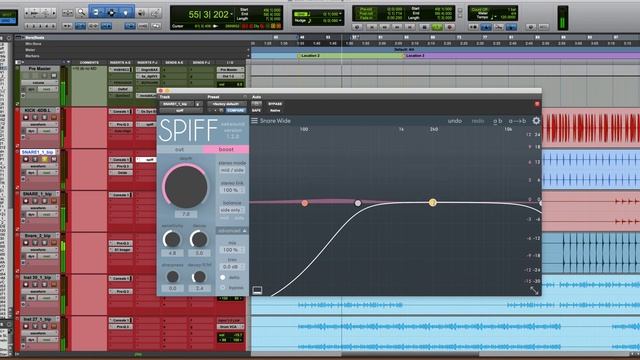This screenshot has height=360, width=640.
Task: Click the lavender EQ node
Action: point(358,203)
